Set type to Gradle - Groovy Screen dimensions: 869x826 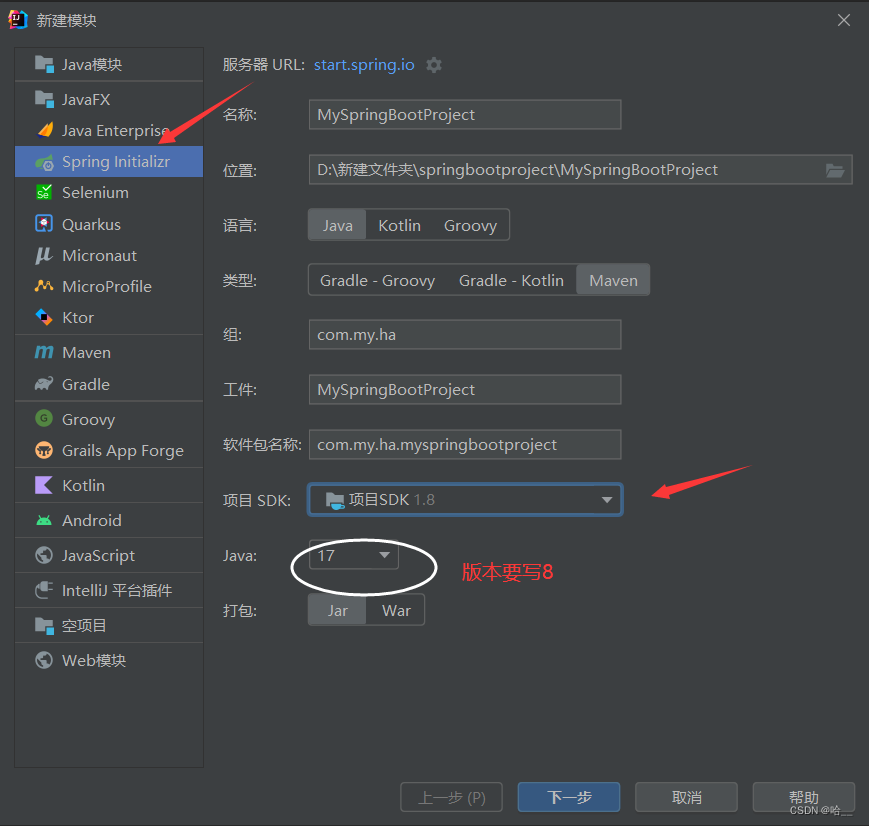[377, 281]
